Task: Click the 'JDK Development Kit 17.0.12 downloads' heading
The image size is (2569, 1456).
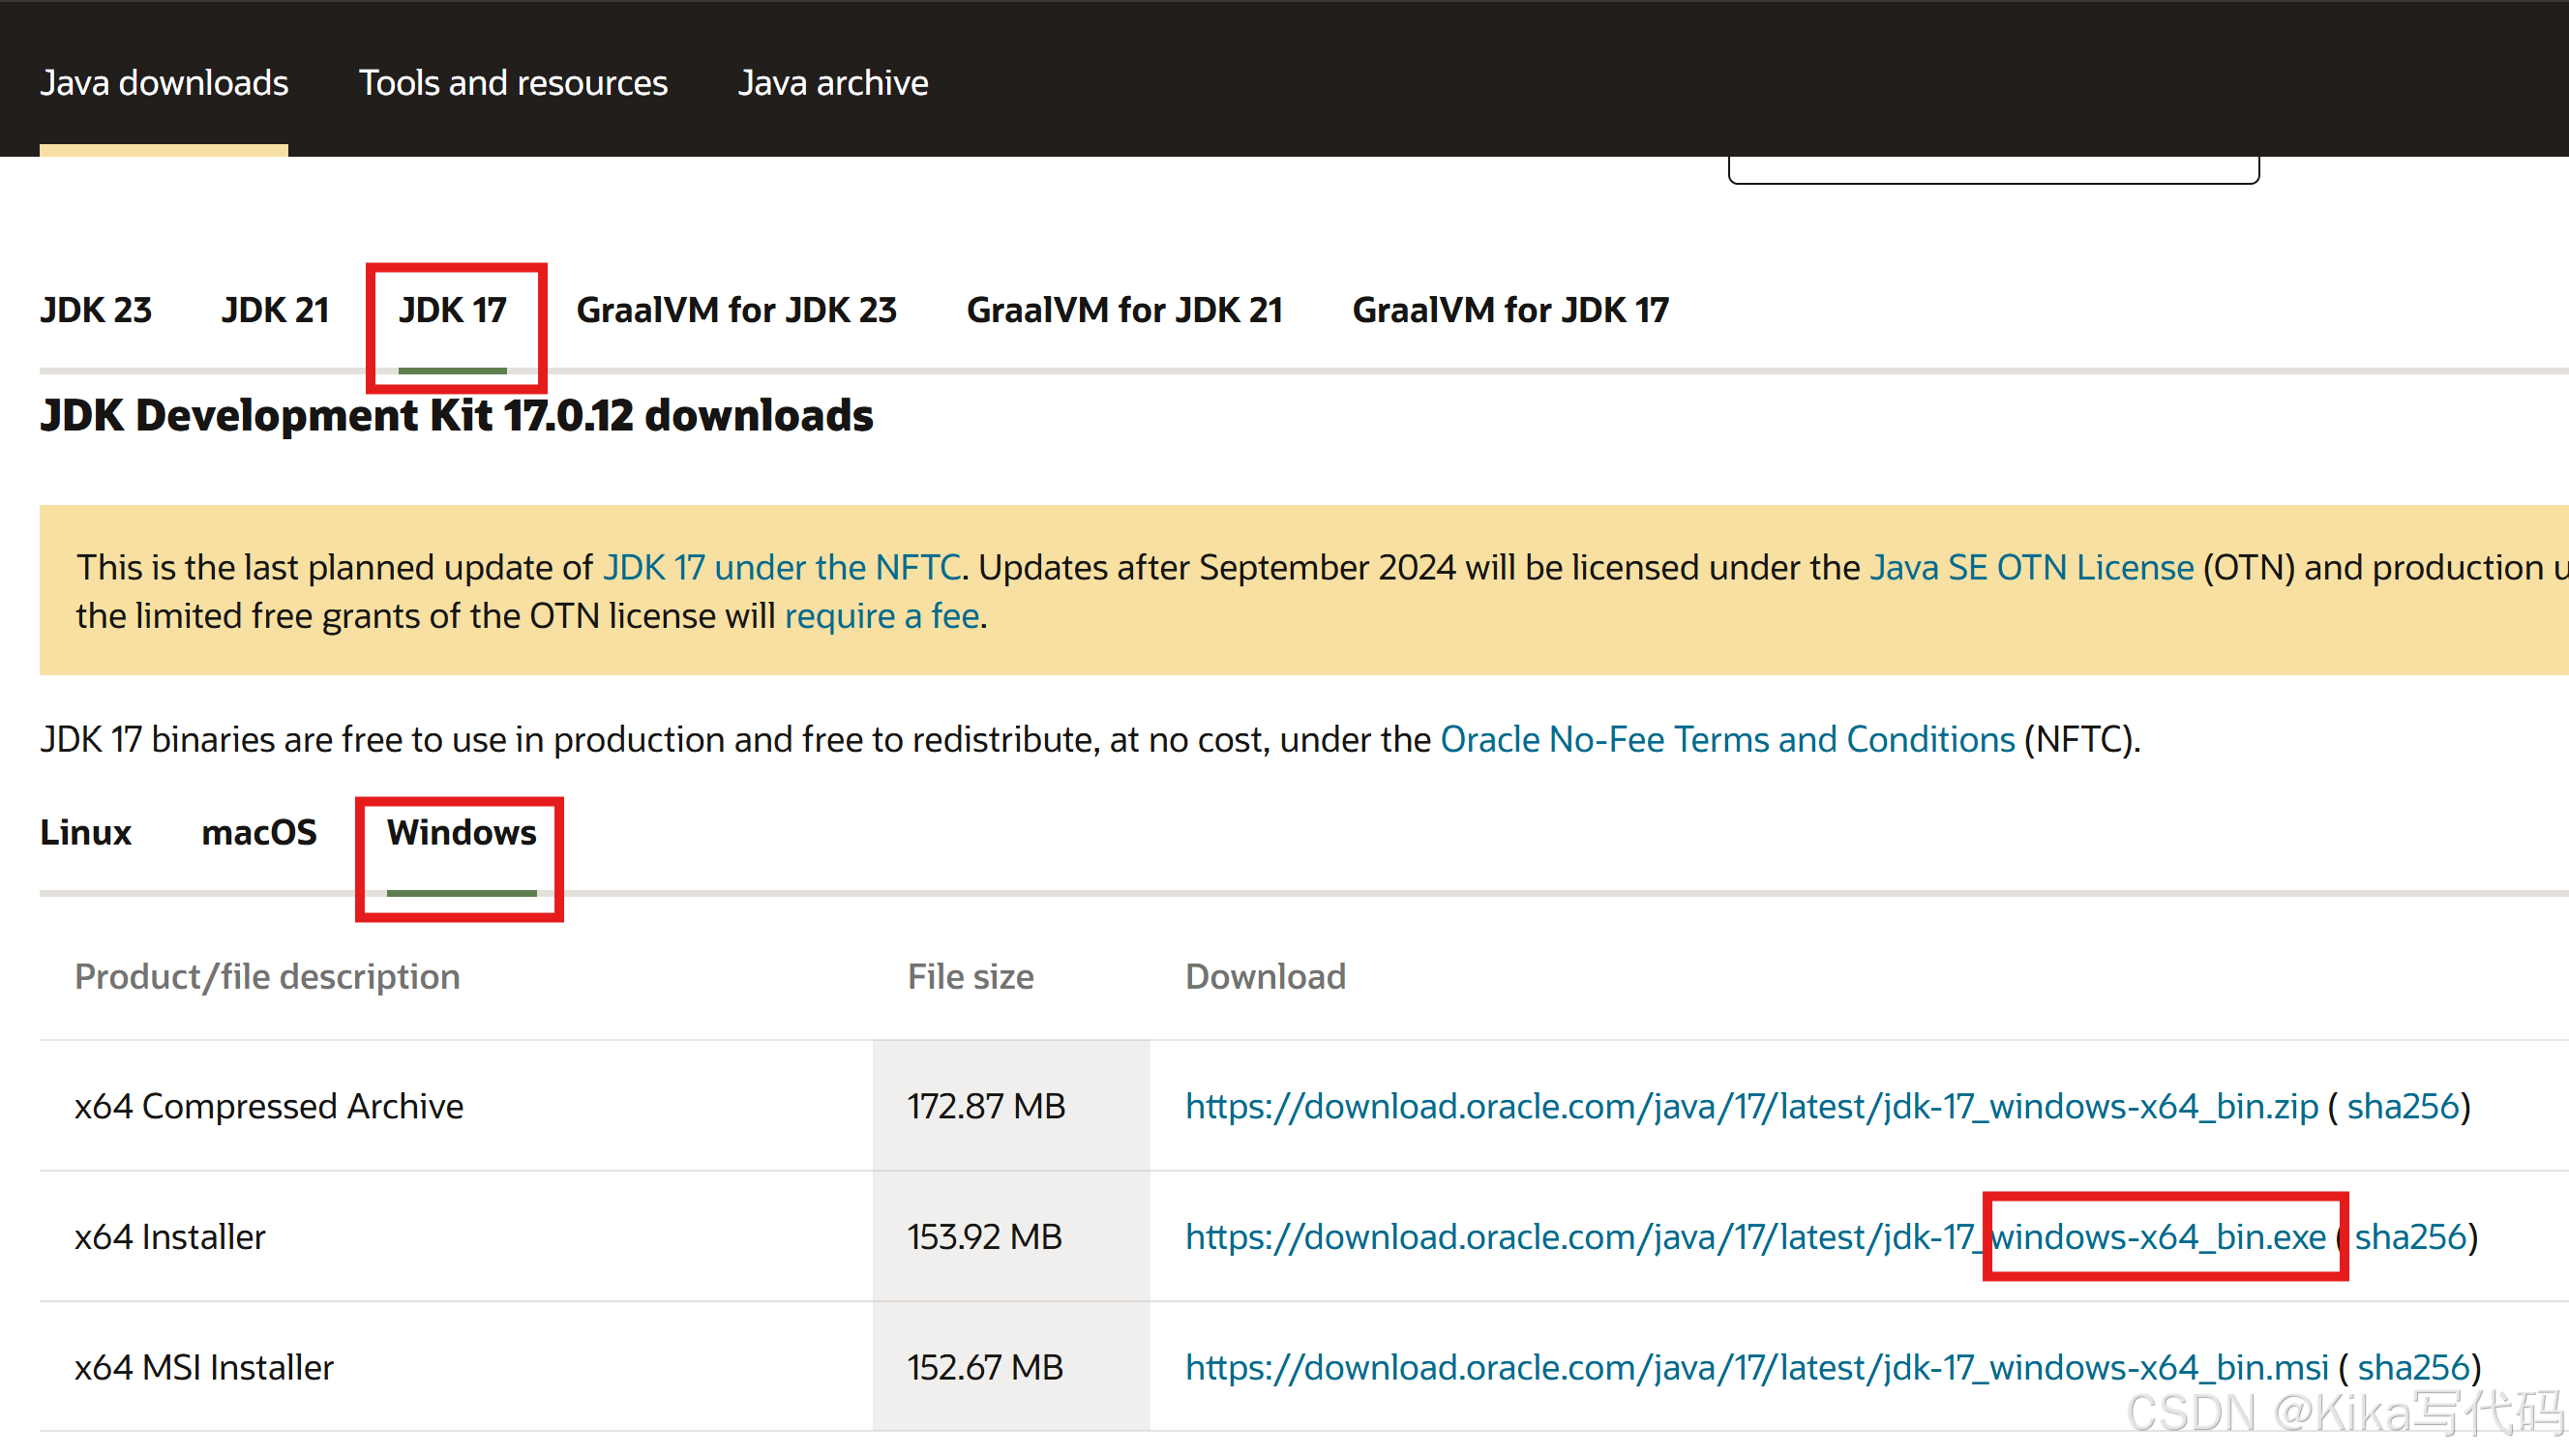Action: click(x=457, y=416)
